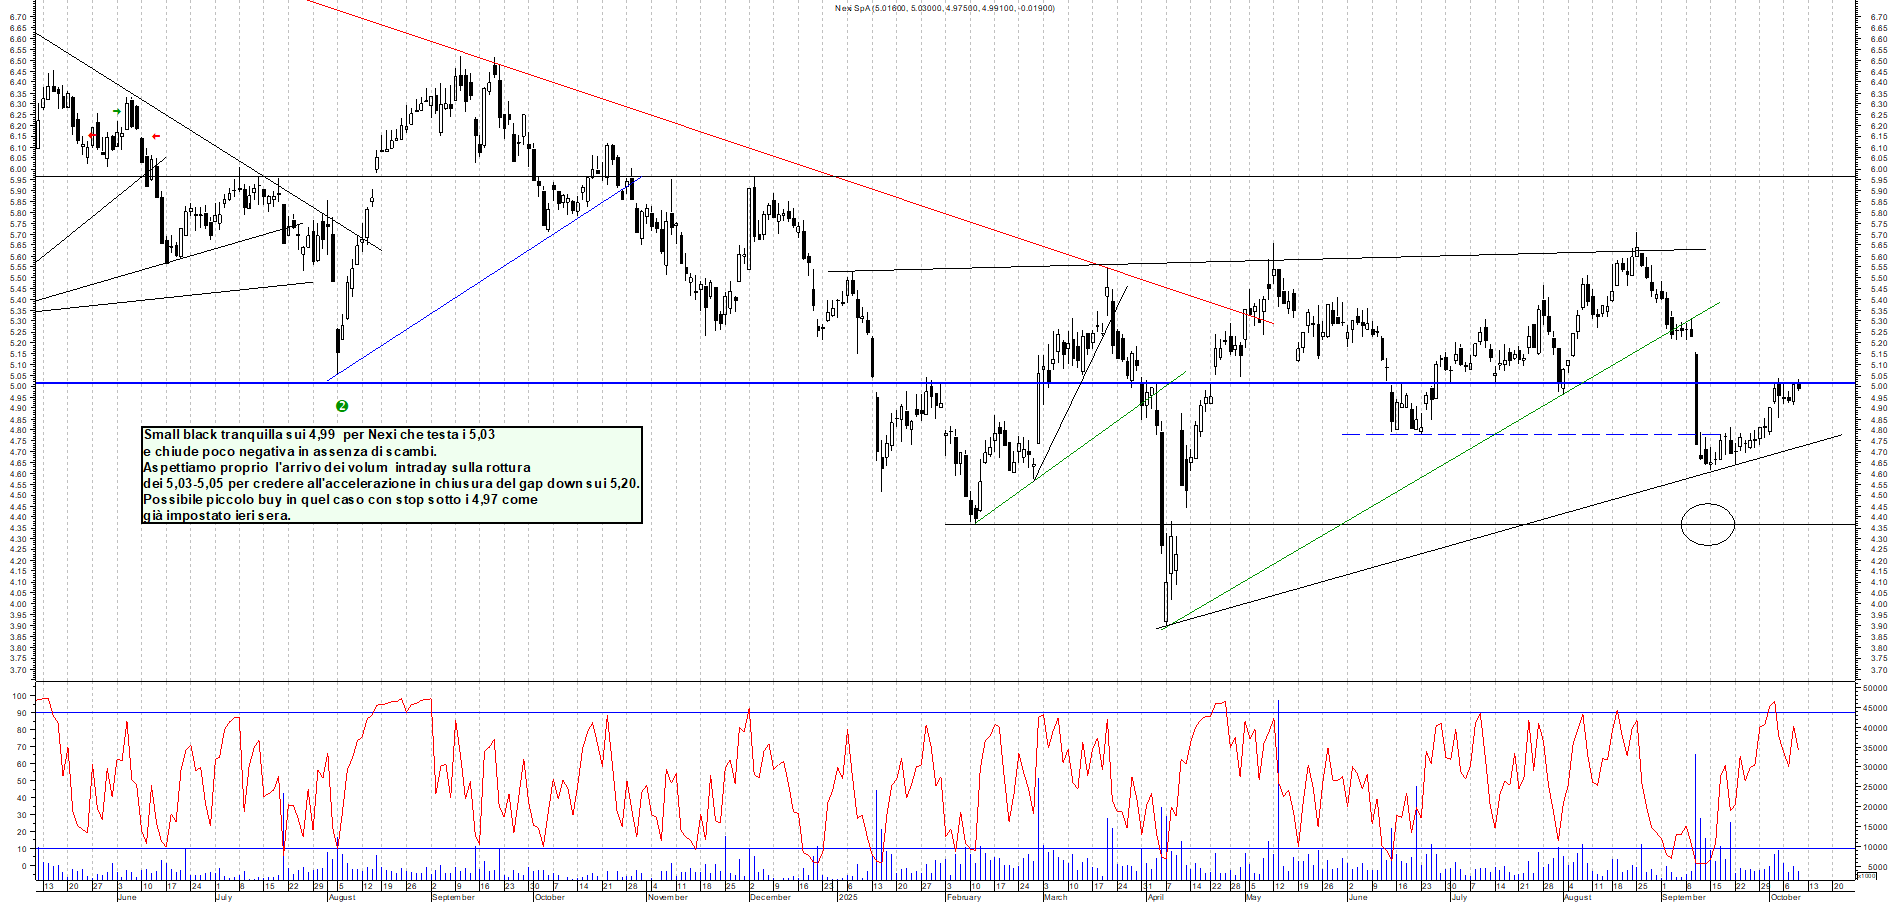Click the black ellipse drawn near 4.35
Image resolution: width=1890 pixels, height=902 pixels.
[x=1707, y=524]
